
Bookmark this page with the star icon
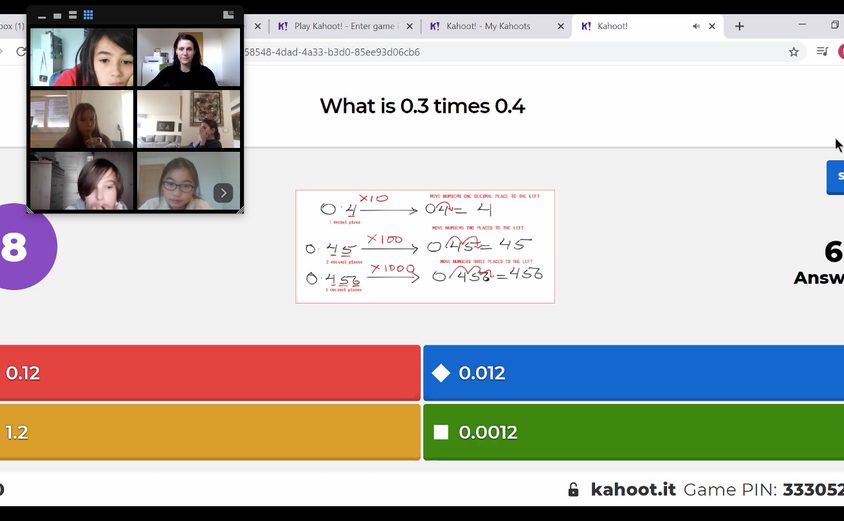[794, 52]
